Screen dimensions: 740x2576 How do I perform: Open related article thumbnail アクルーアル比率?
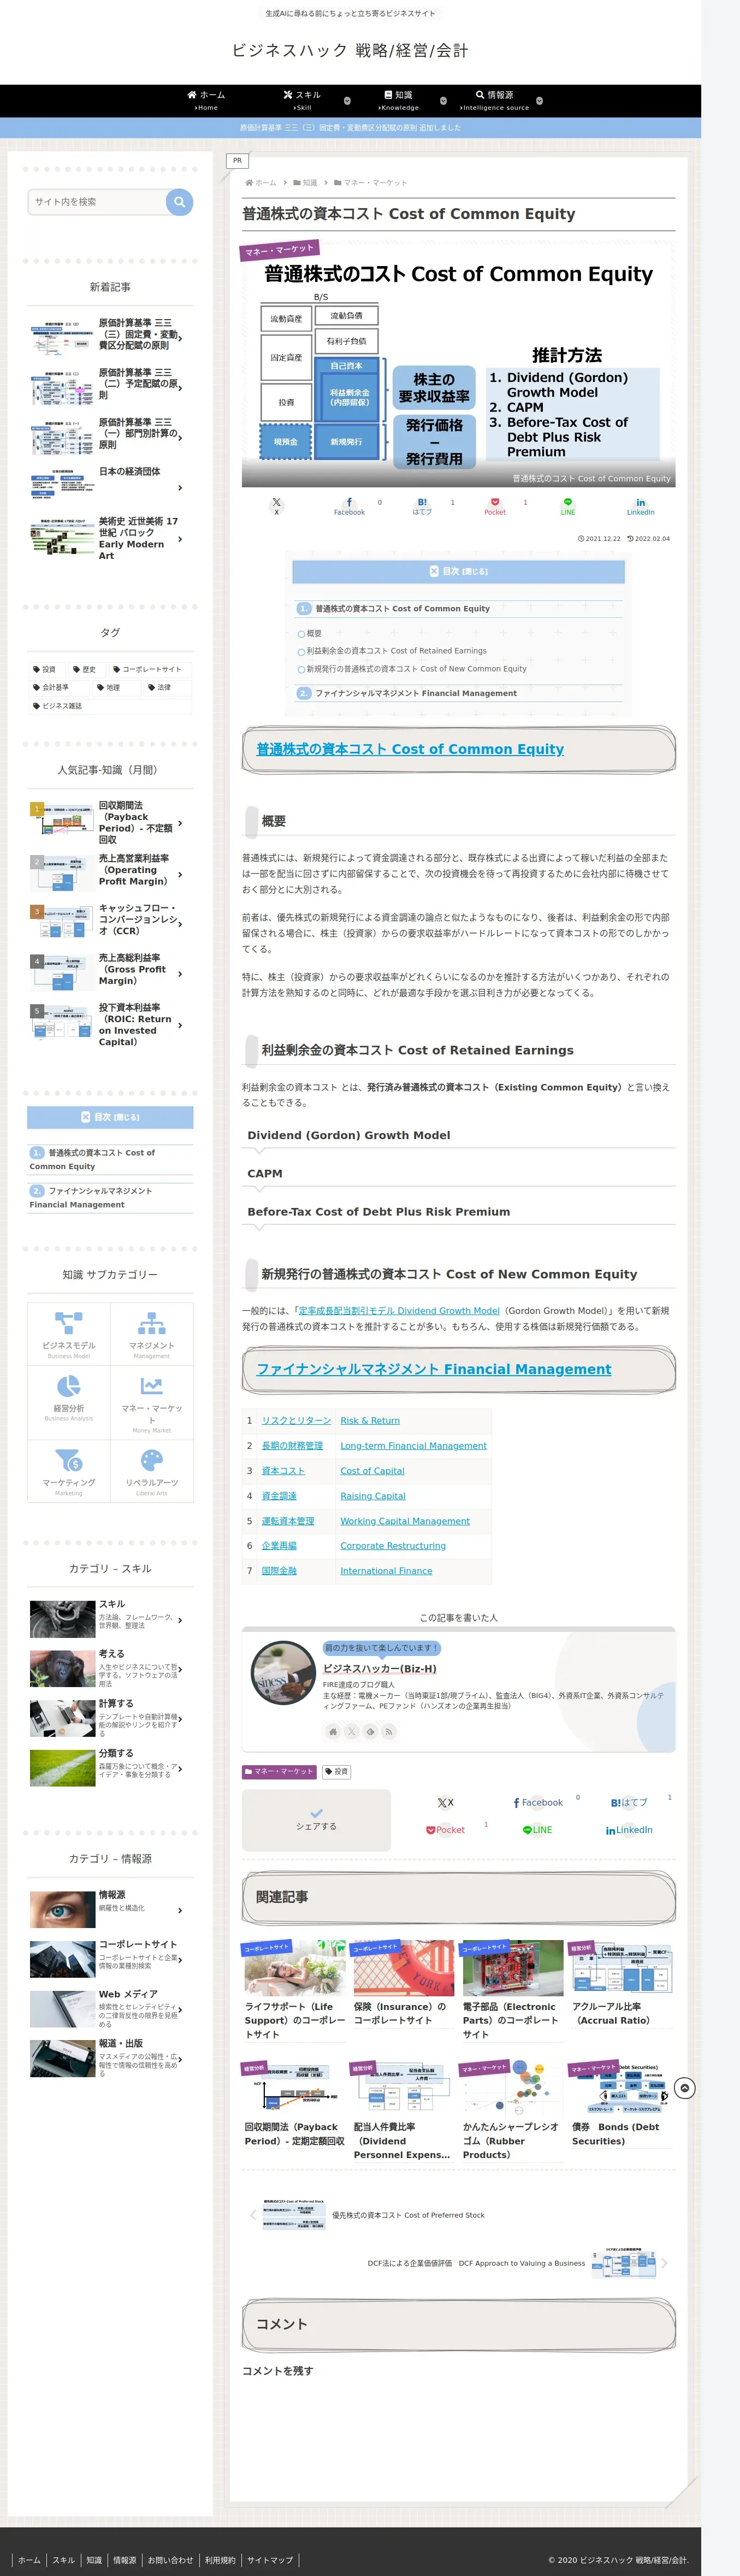[x=621, y=1968]
